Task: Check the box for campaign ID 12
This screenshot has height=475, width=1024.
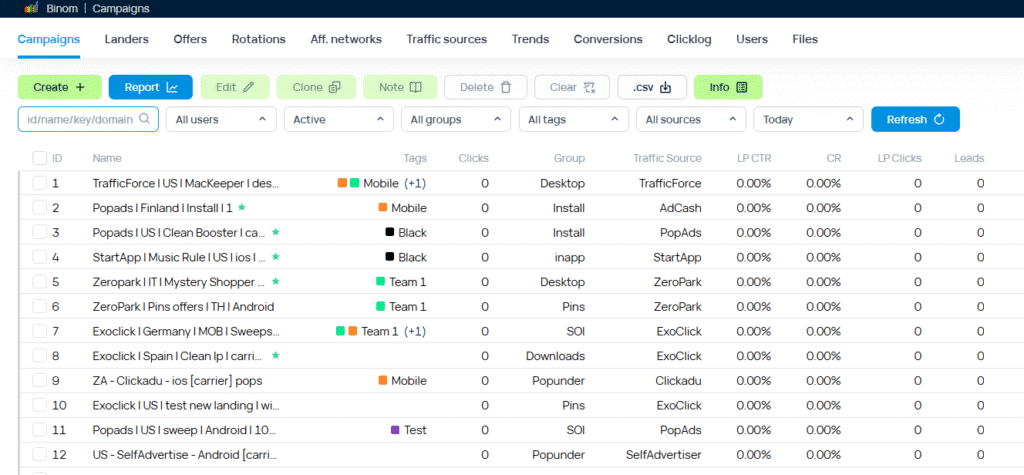Action: coord(39,455)
